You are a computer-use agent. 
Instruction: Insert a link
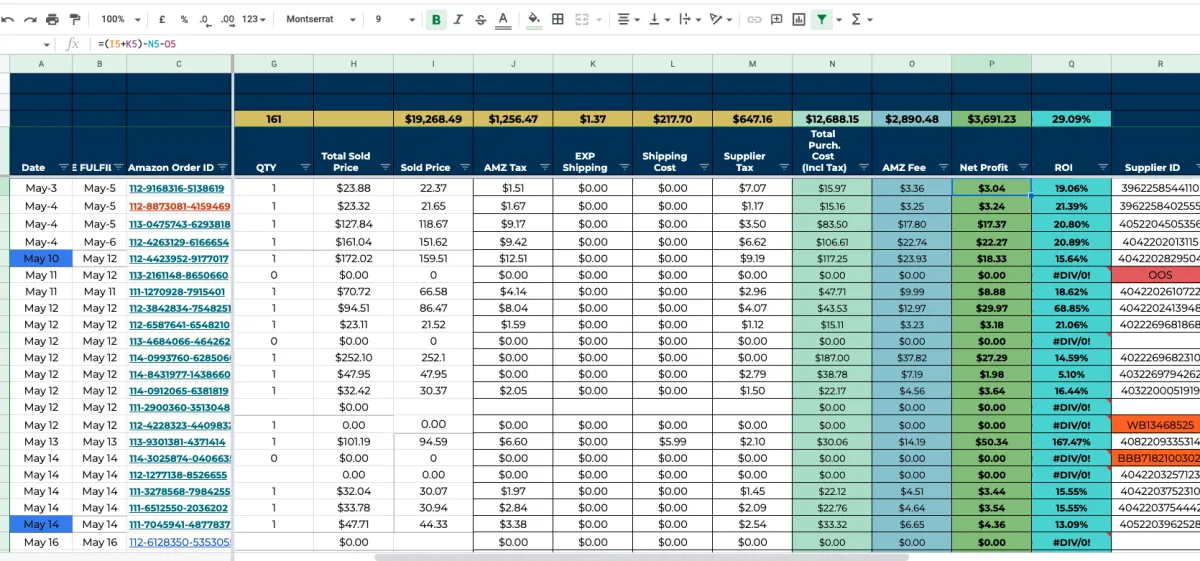coord(754,19)
